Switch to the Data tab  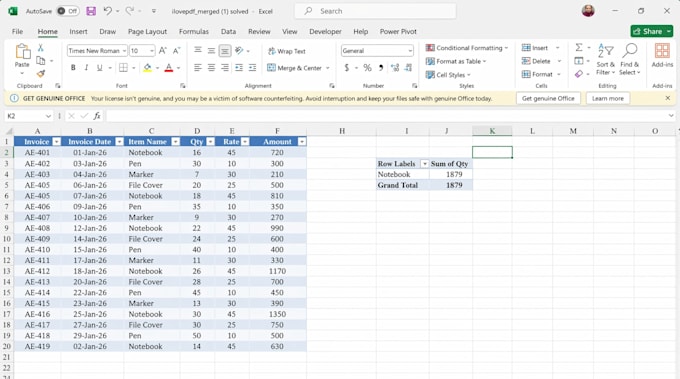tap(228, 32)
